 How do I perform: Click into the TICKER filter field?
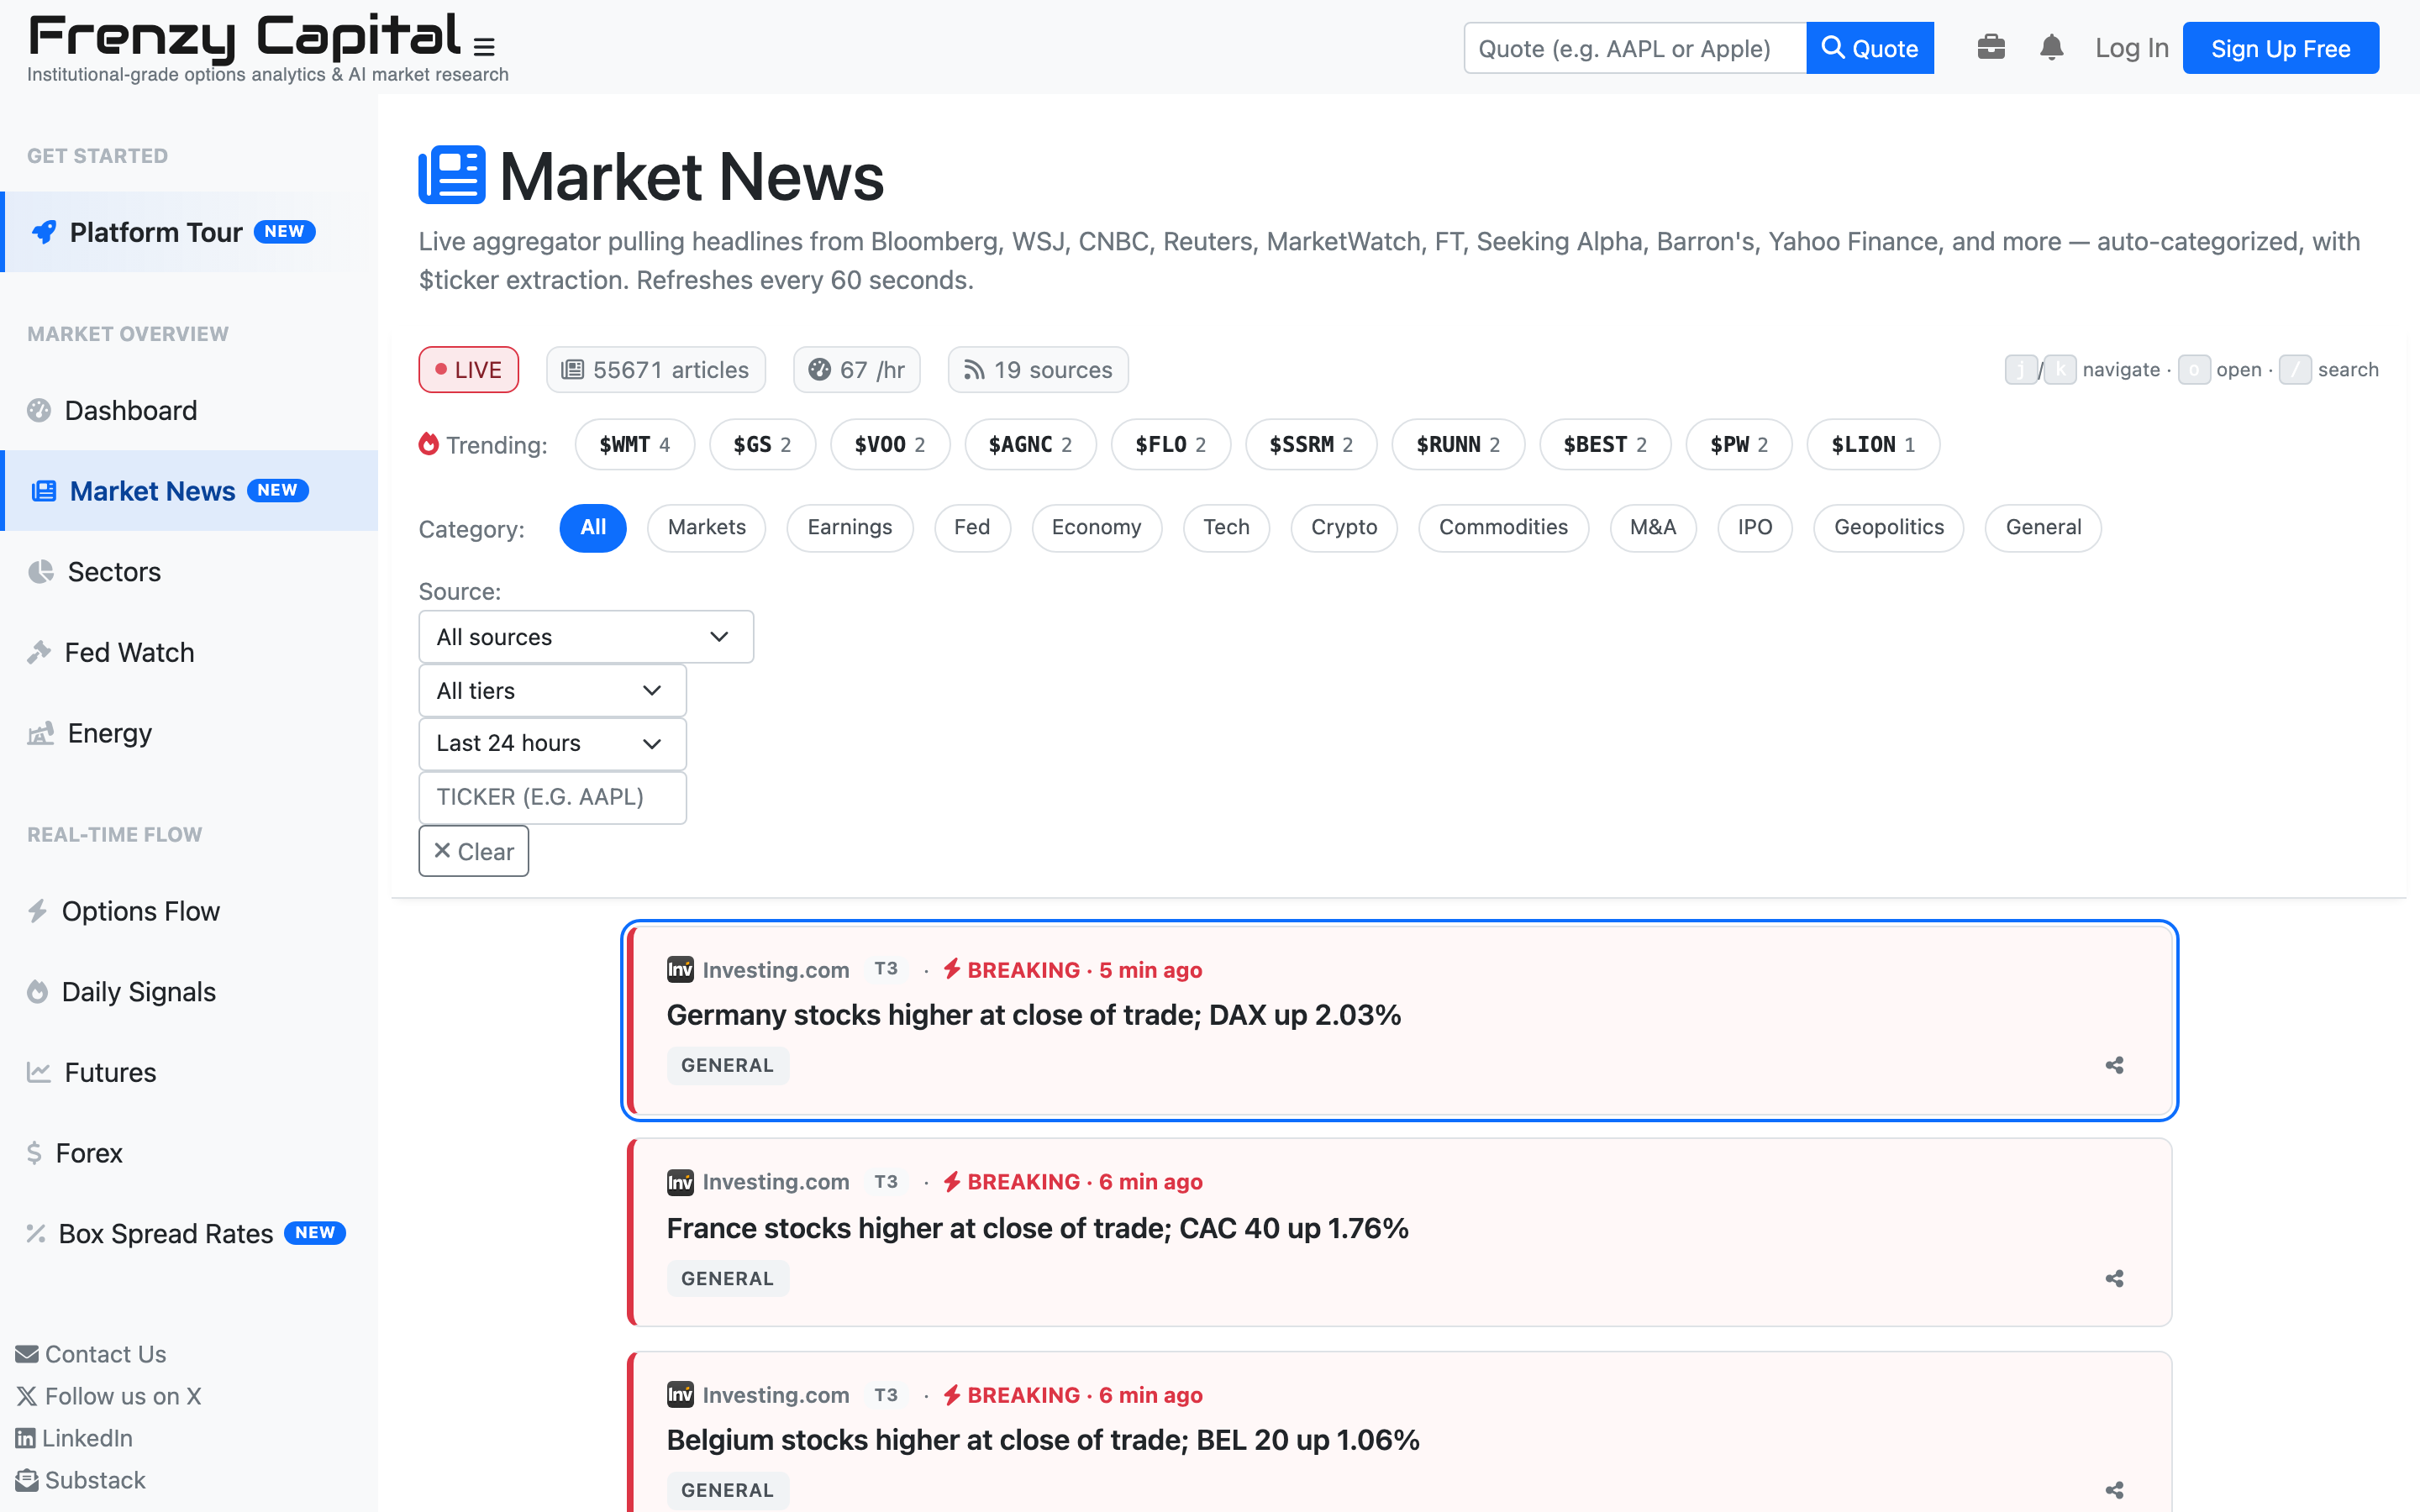tap(552, 797)
